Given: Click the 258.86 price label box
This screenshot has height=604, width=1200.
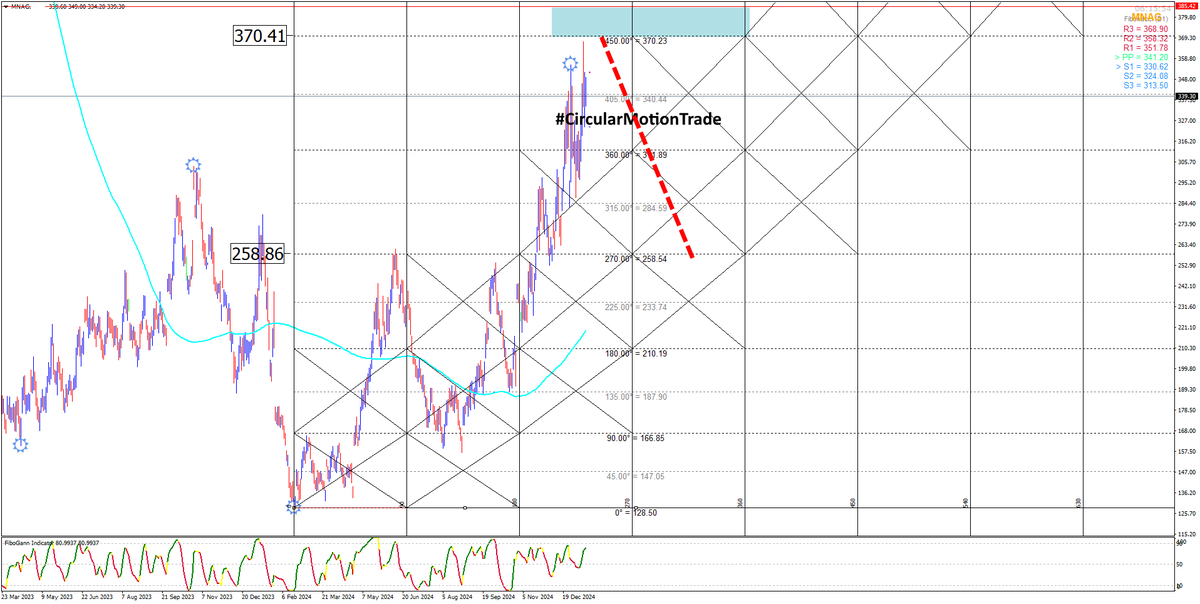Looking at the screenshot, I should (x=258, y=254).
